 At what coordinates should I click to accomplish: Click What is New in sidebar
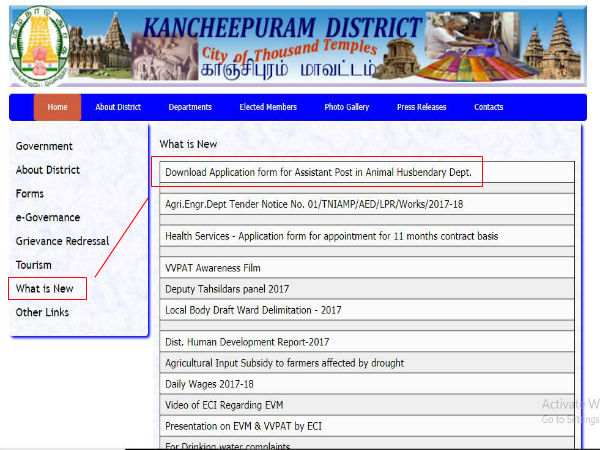click(x=44, y=289)
